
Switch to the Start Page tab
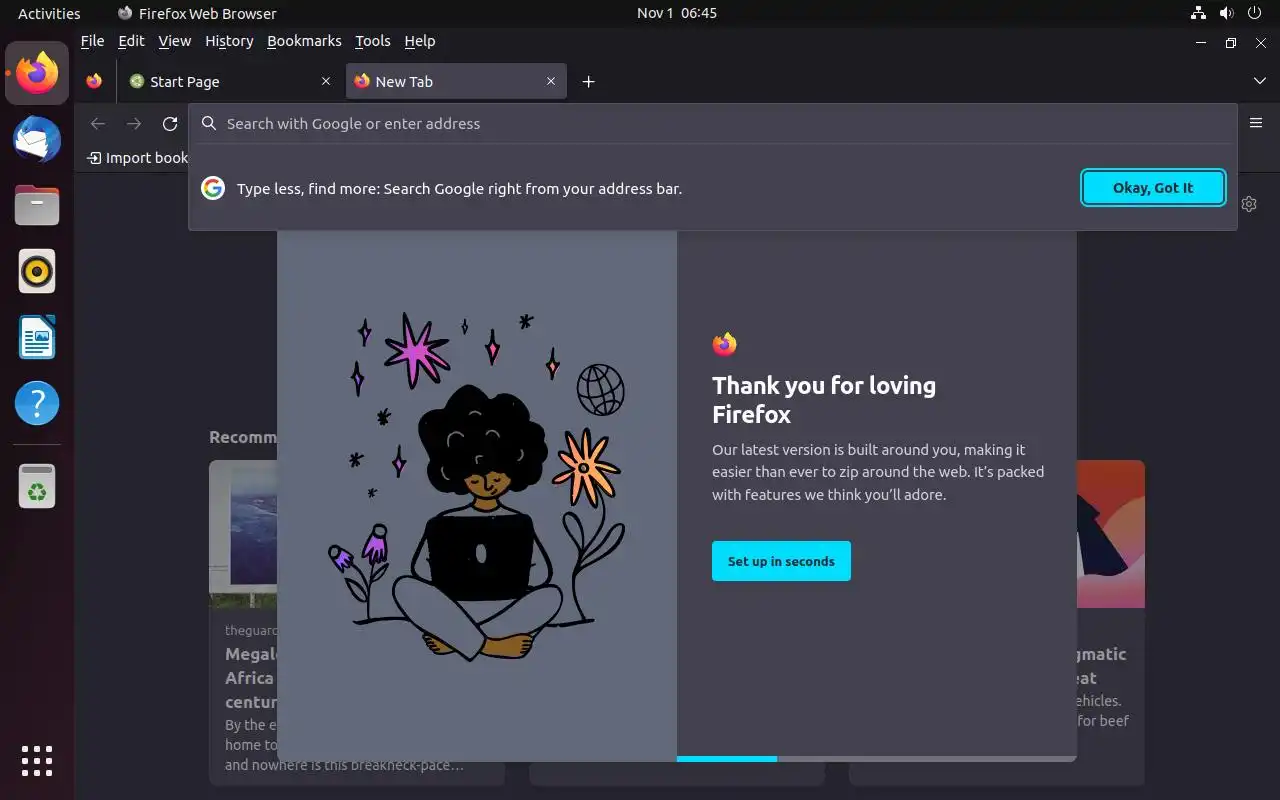click(x=229, y=81)
